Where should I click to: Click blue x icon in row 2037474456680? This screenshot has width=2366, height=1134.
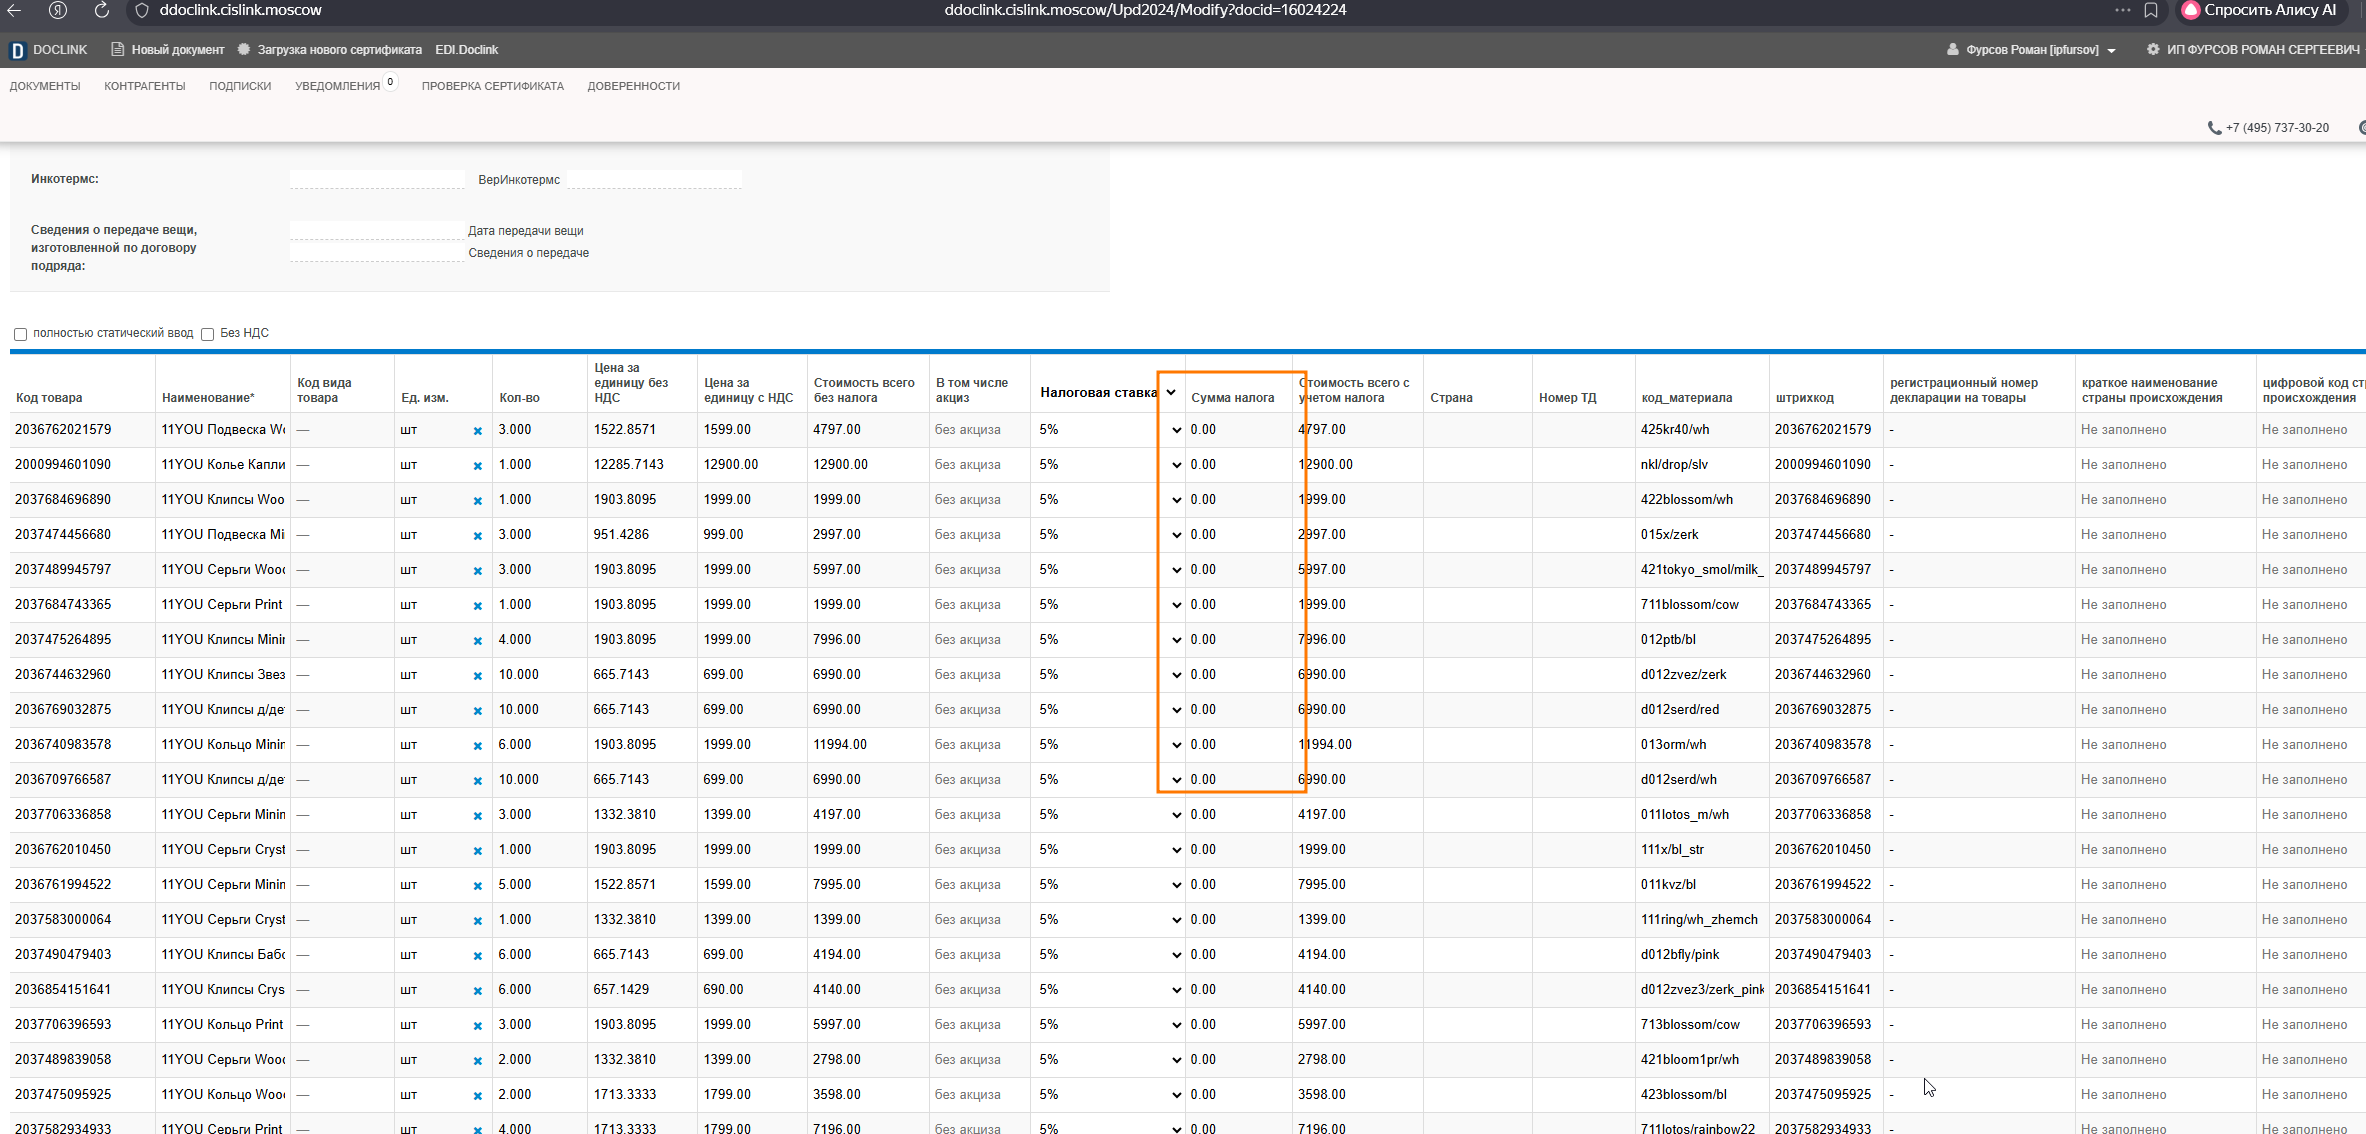pyautogui.click(x=478, y=536)
